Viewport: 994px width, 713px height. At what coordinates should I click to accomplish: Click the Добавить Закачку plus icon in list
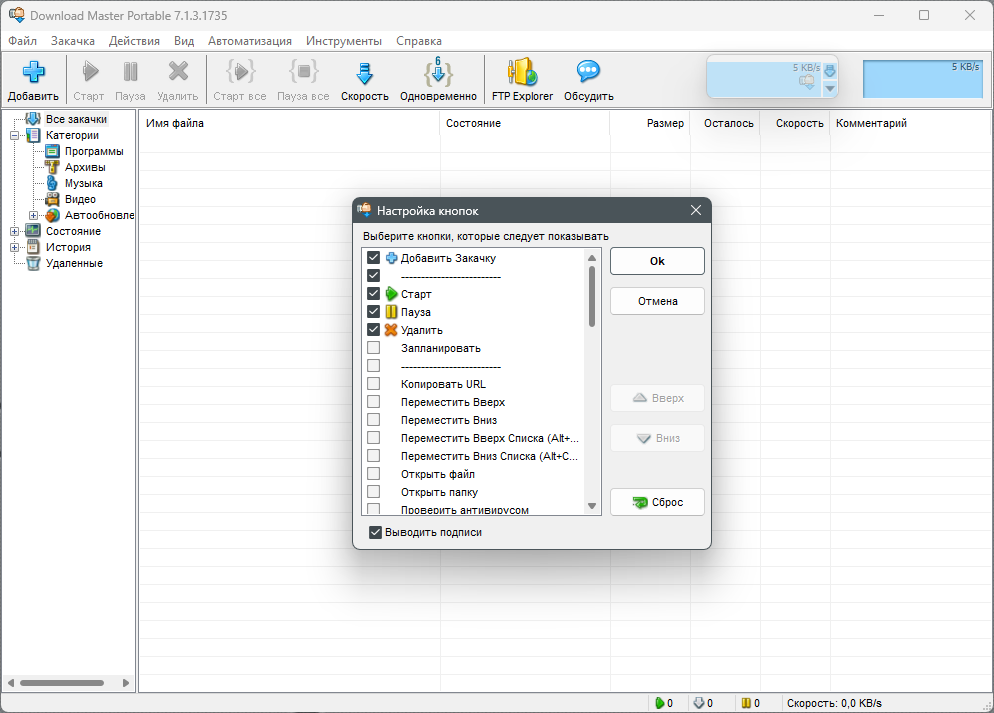point(392,258)
